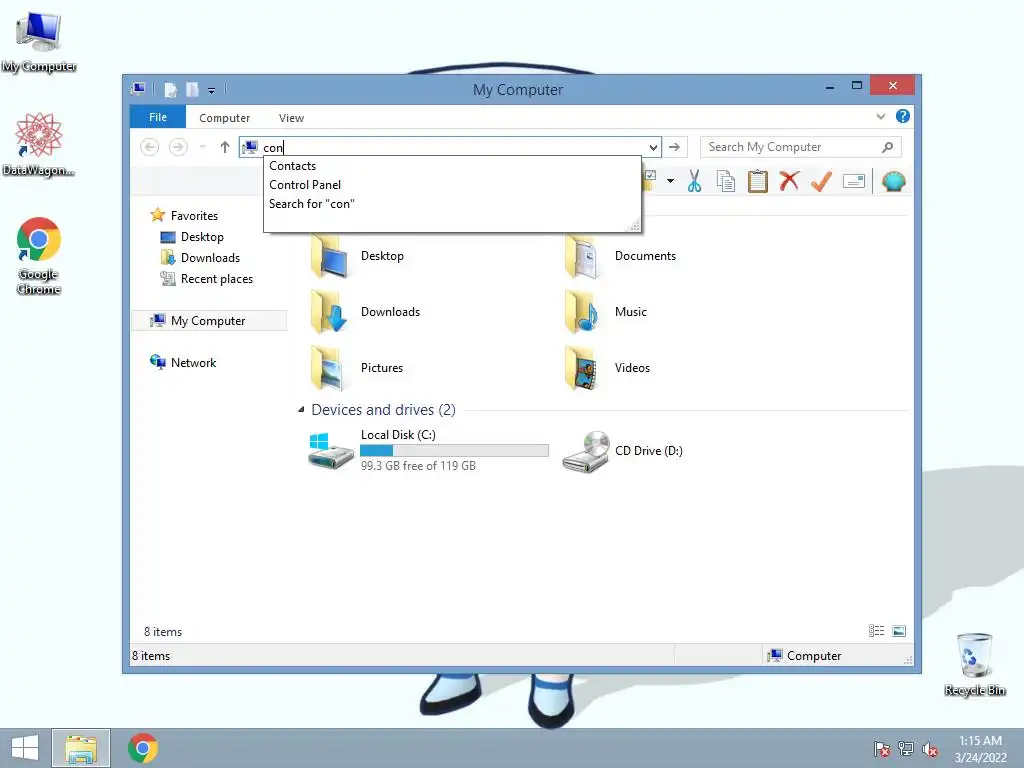Click the blue shell icon in toolbar

pyautogui.click(x=893, y=181)
